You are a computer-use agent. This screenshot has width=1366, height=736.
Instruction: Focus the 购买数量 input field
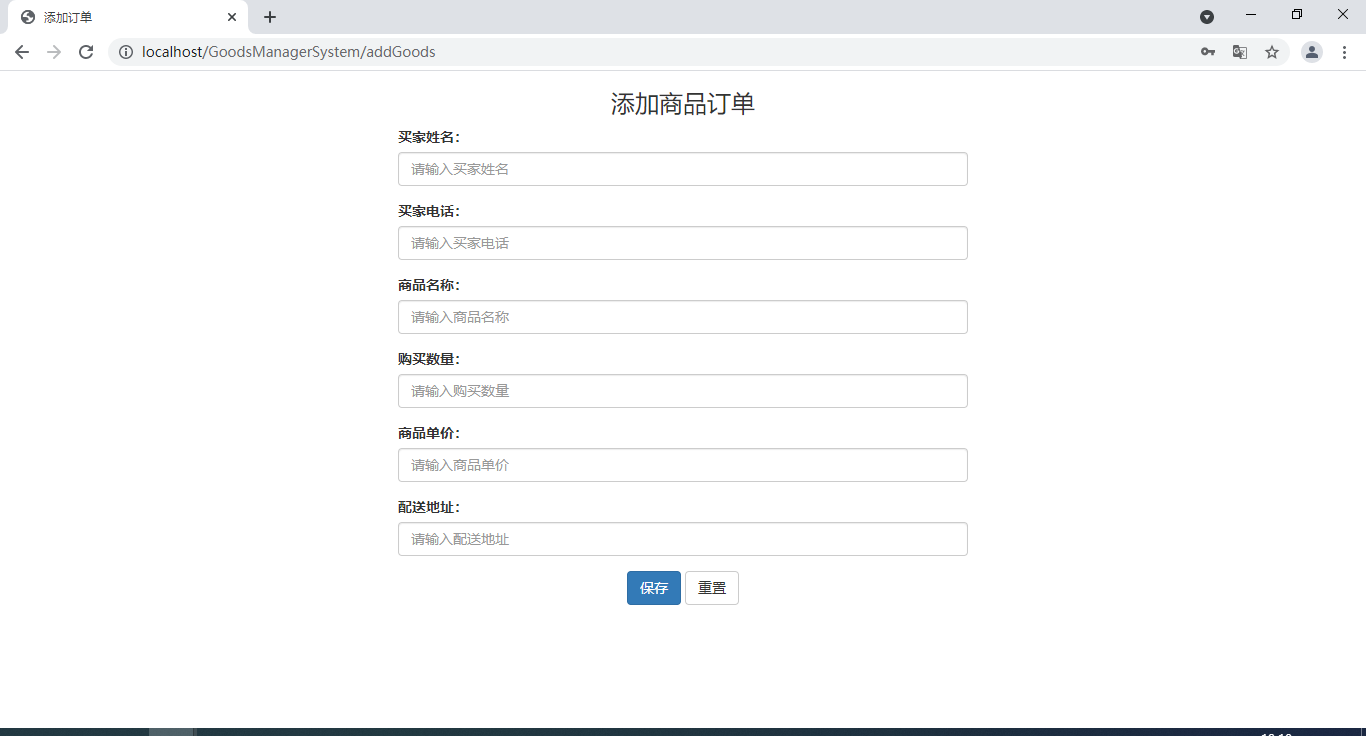683,391
